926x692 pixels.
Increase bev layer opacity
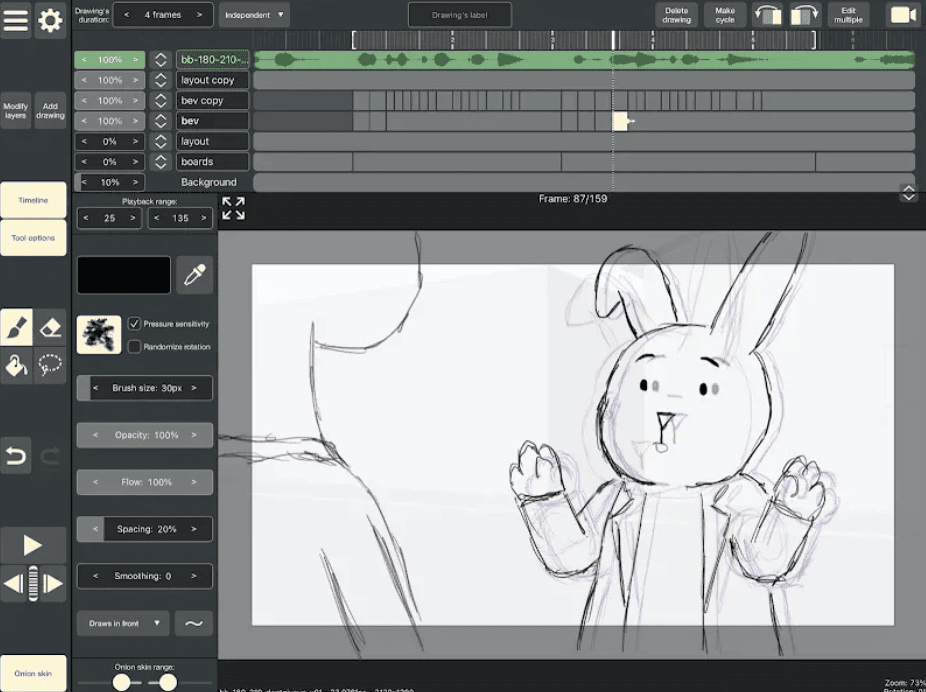pos(135,121)
